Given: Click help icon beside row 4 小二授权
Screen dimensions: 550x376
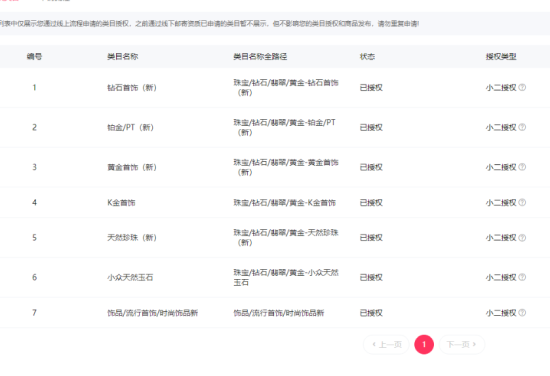Looking at the screenshot, I should tap(522, 202).
